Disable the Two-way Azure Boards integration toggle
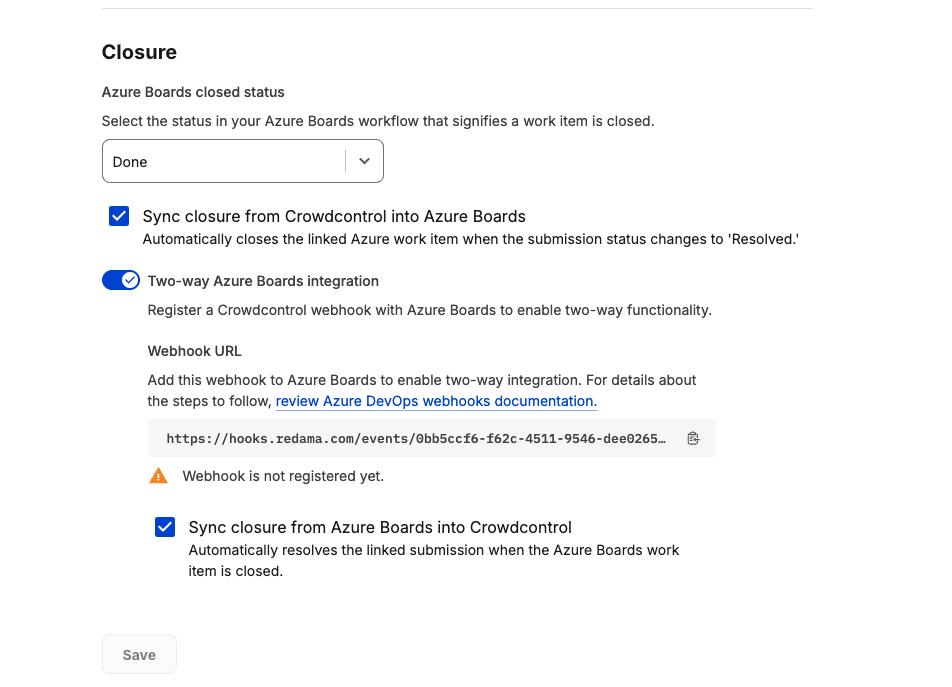 (x=121, y=281)
